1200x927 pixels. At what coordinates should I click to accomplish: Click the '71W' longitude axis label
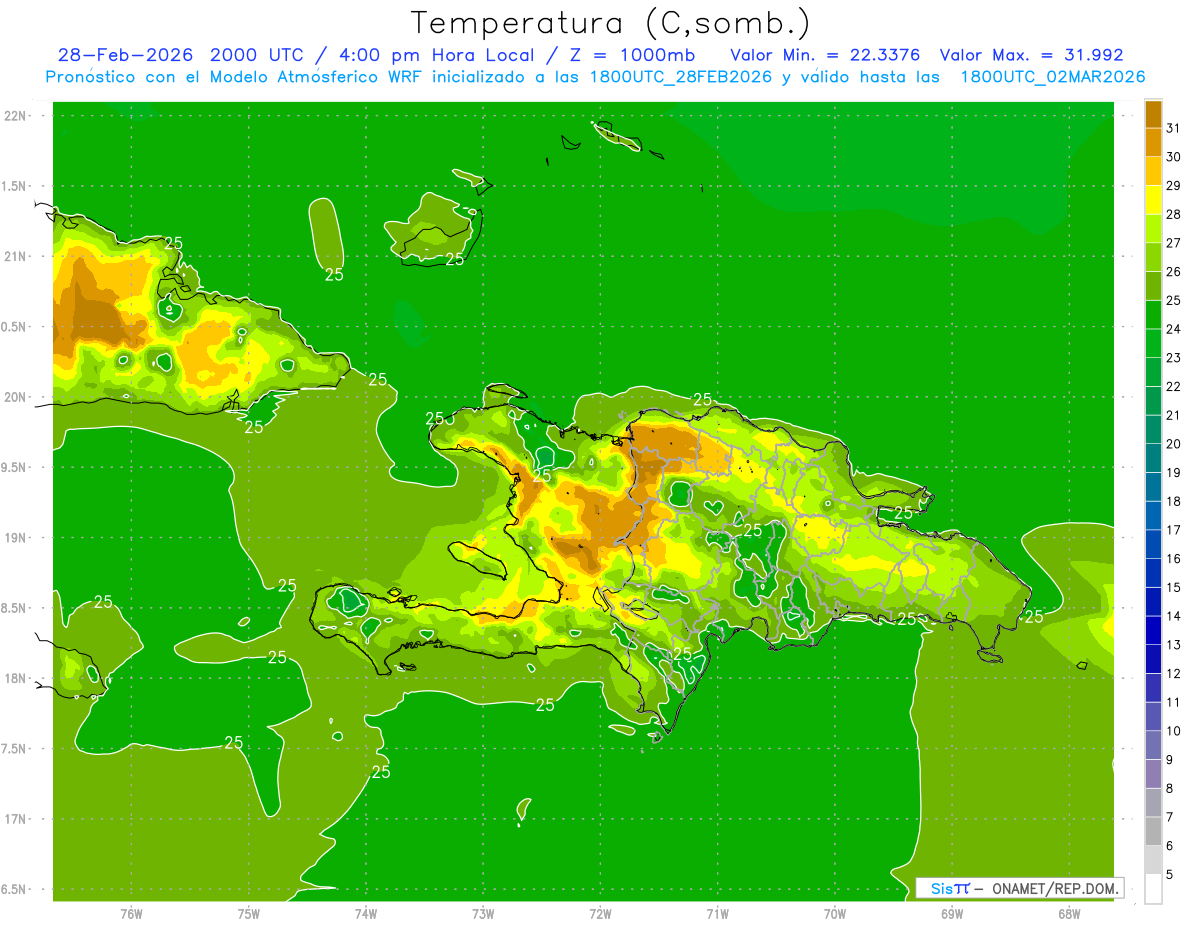717,913
